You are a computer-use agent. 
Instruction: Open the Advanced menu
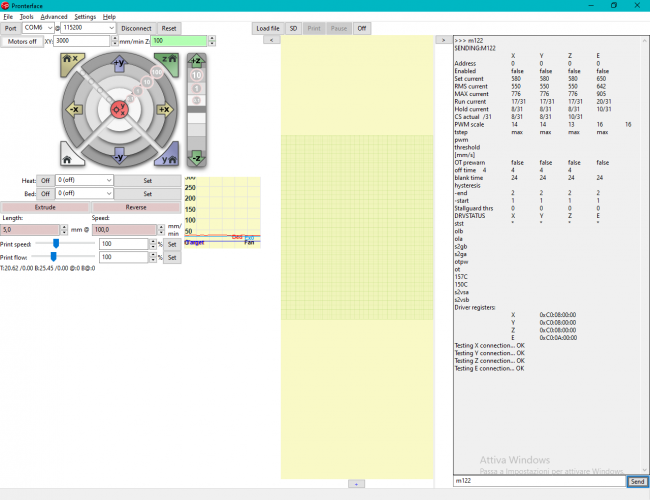click(54, 17)
